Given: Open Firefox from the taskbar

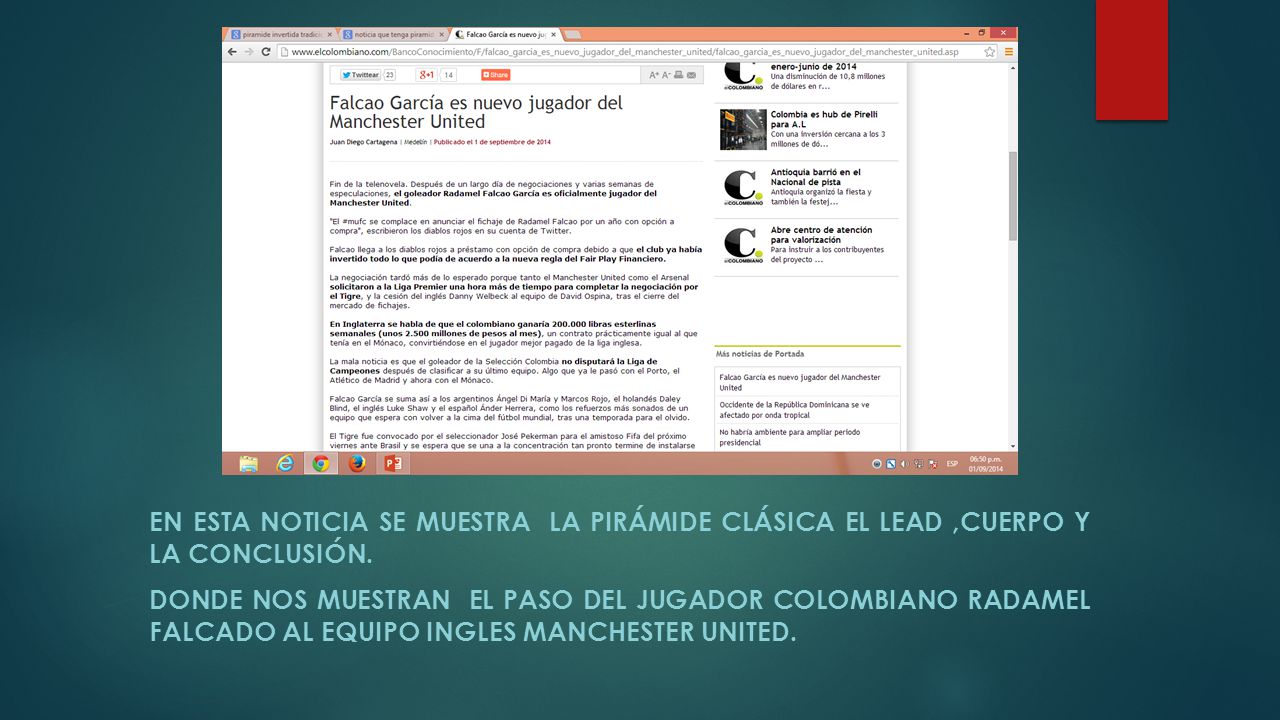Looking at the screenshot, I should pyautogui.click(x=357, y=463).
